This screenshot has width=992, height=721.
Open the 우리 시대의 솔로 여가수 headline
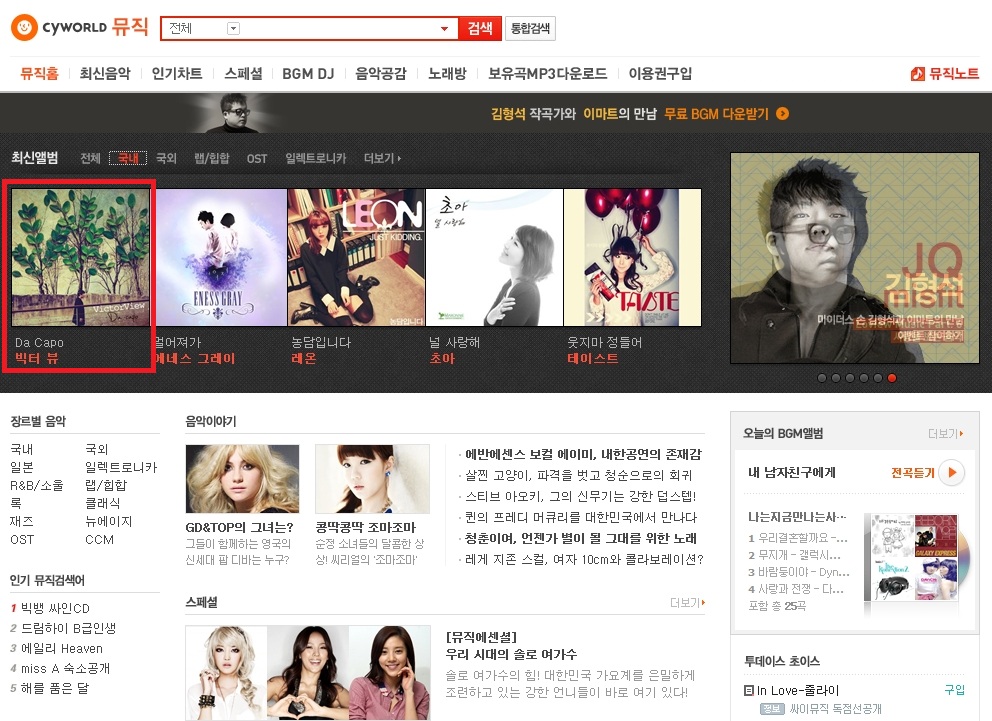click(511, 654)
